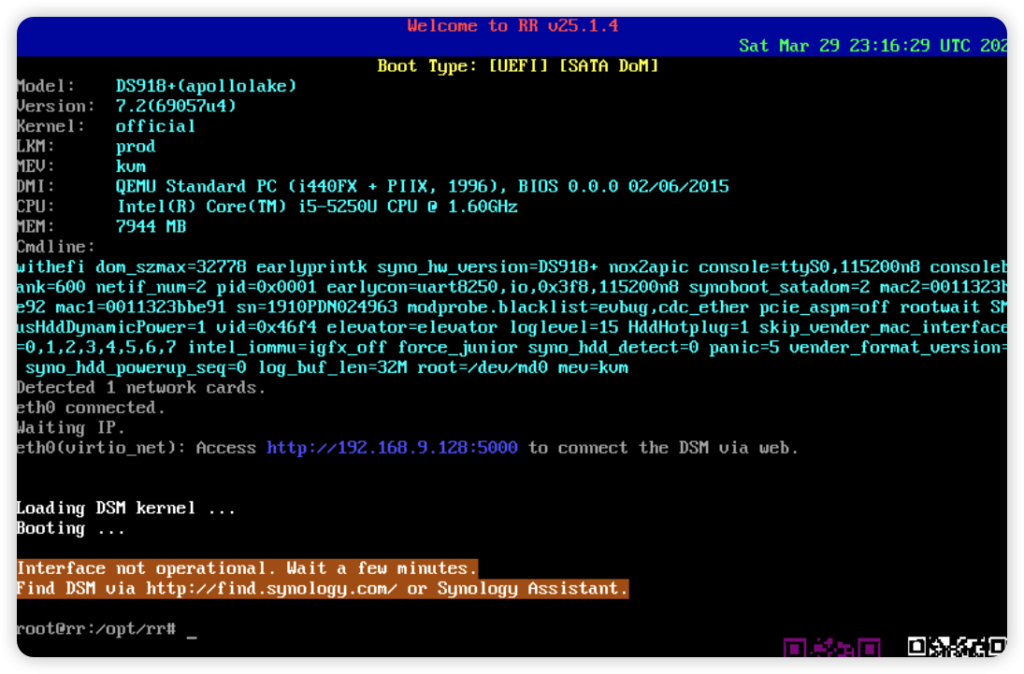Click the 'HddHotplug=1' parameter
Viewport: 1024px width, 674px height.
pyautogui.click(x=688, y=327)
